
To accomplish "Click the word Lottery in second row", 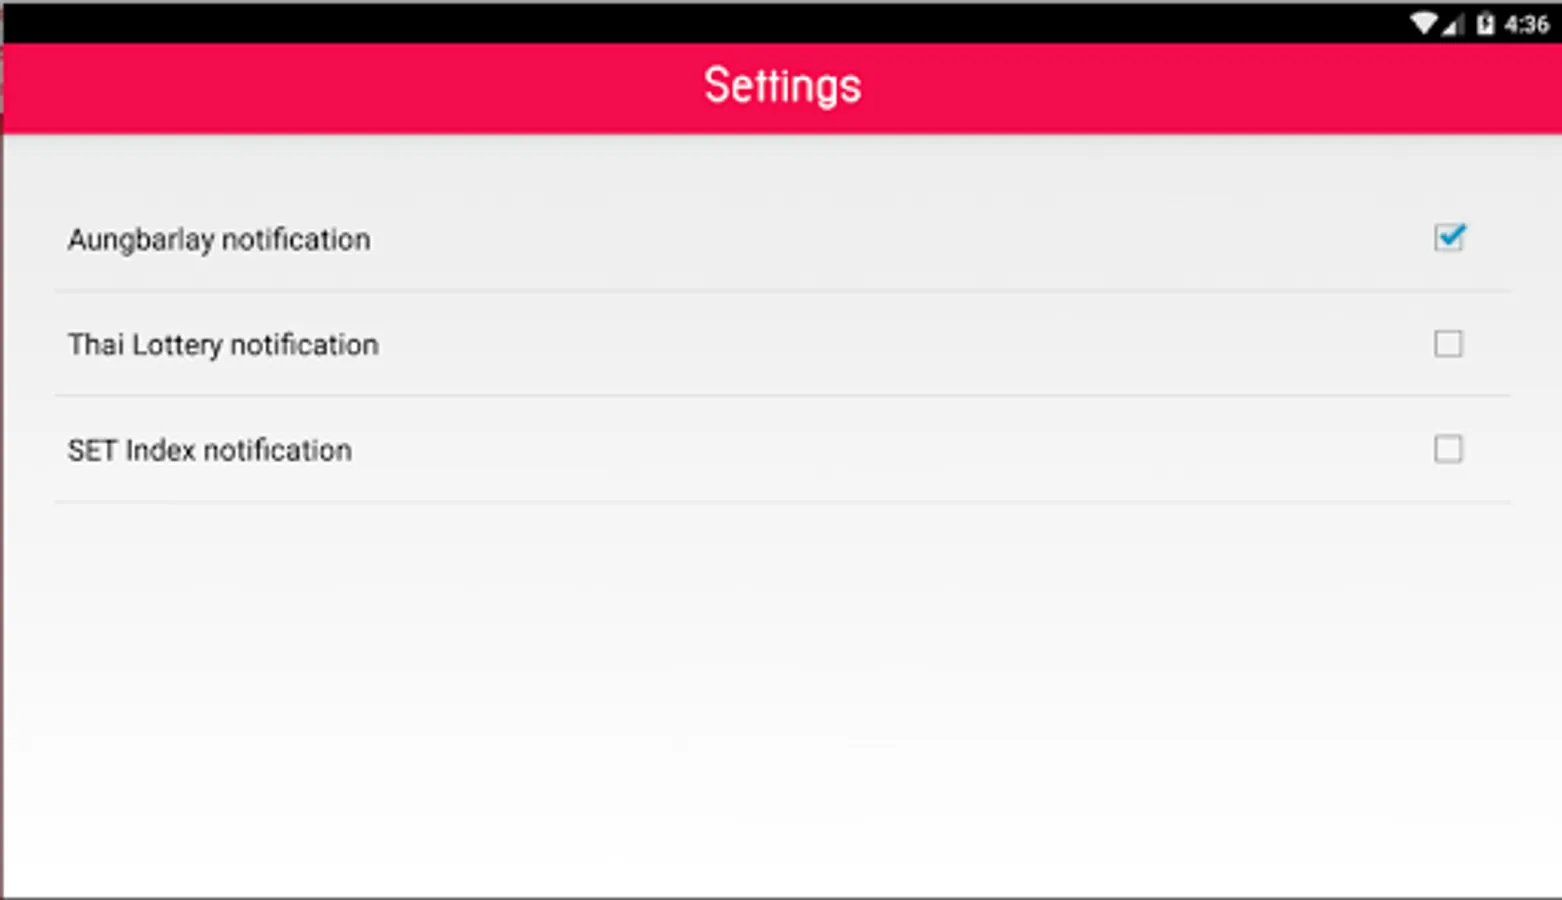I will pos(177,345).
